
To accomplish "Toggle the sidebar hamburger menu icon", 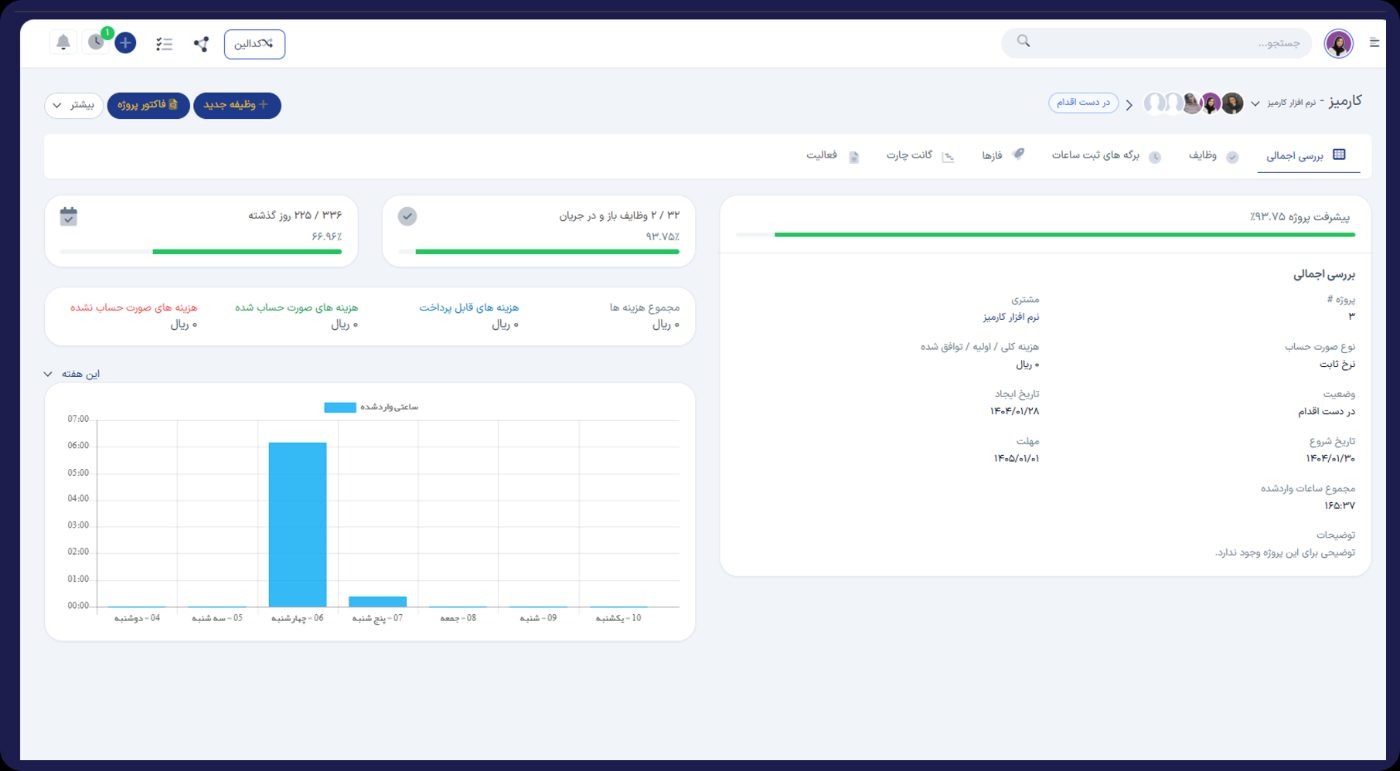I will pos(1374,43).
